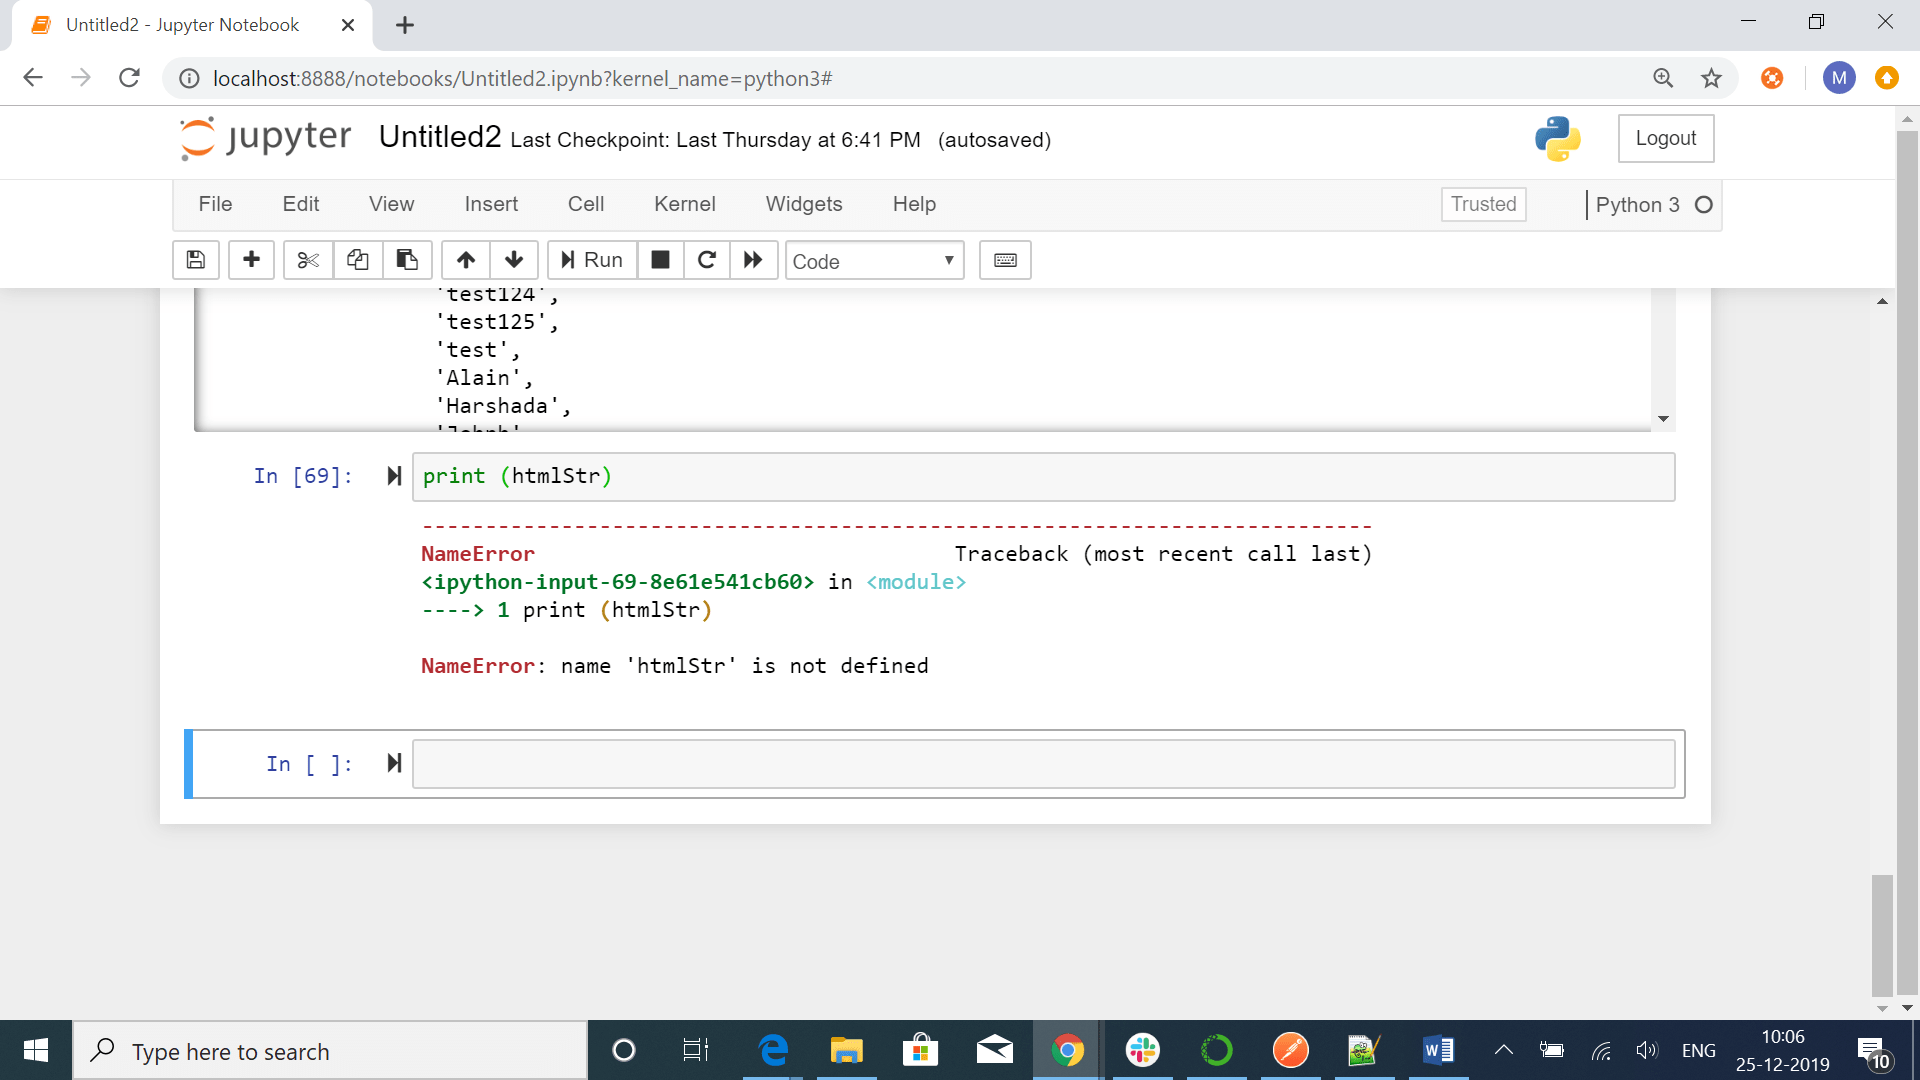Open the Code cell type dropdown
The image size is (1920, 1080).
[x=874, y=261]
